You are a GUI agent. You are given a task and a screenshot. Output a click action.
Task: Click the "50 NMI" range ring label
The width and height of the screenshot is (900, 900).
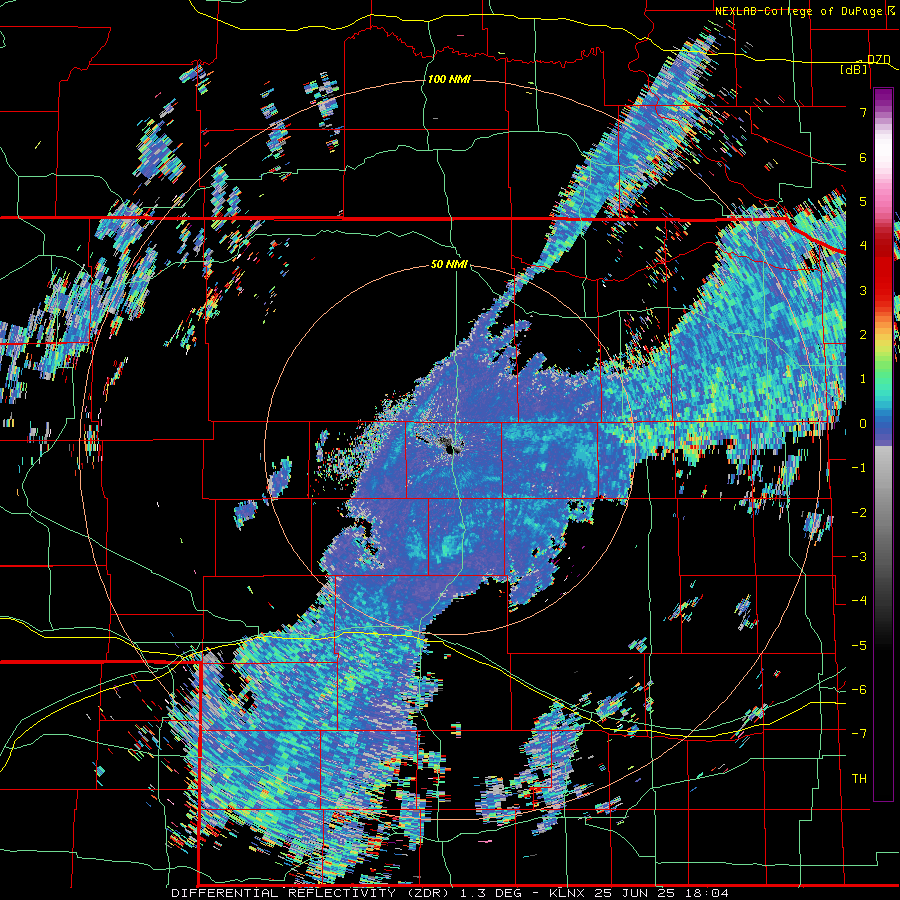[449, 264]
